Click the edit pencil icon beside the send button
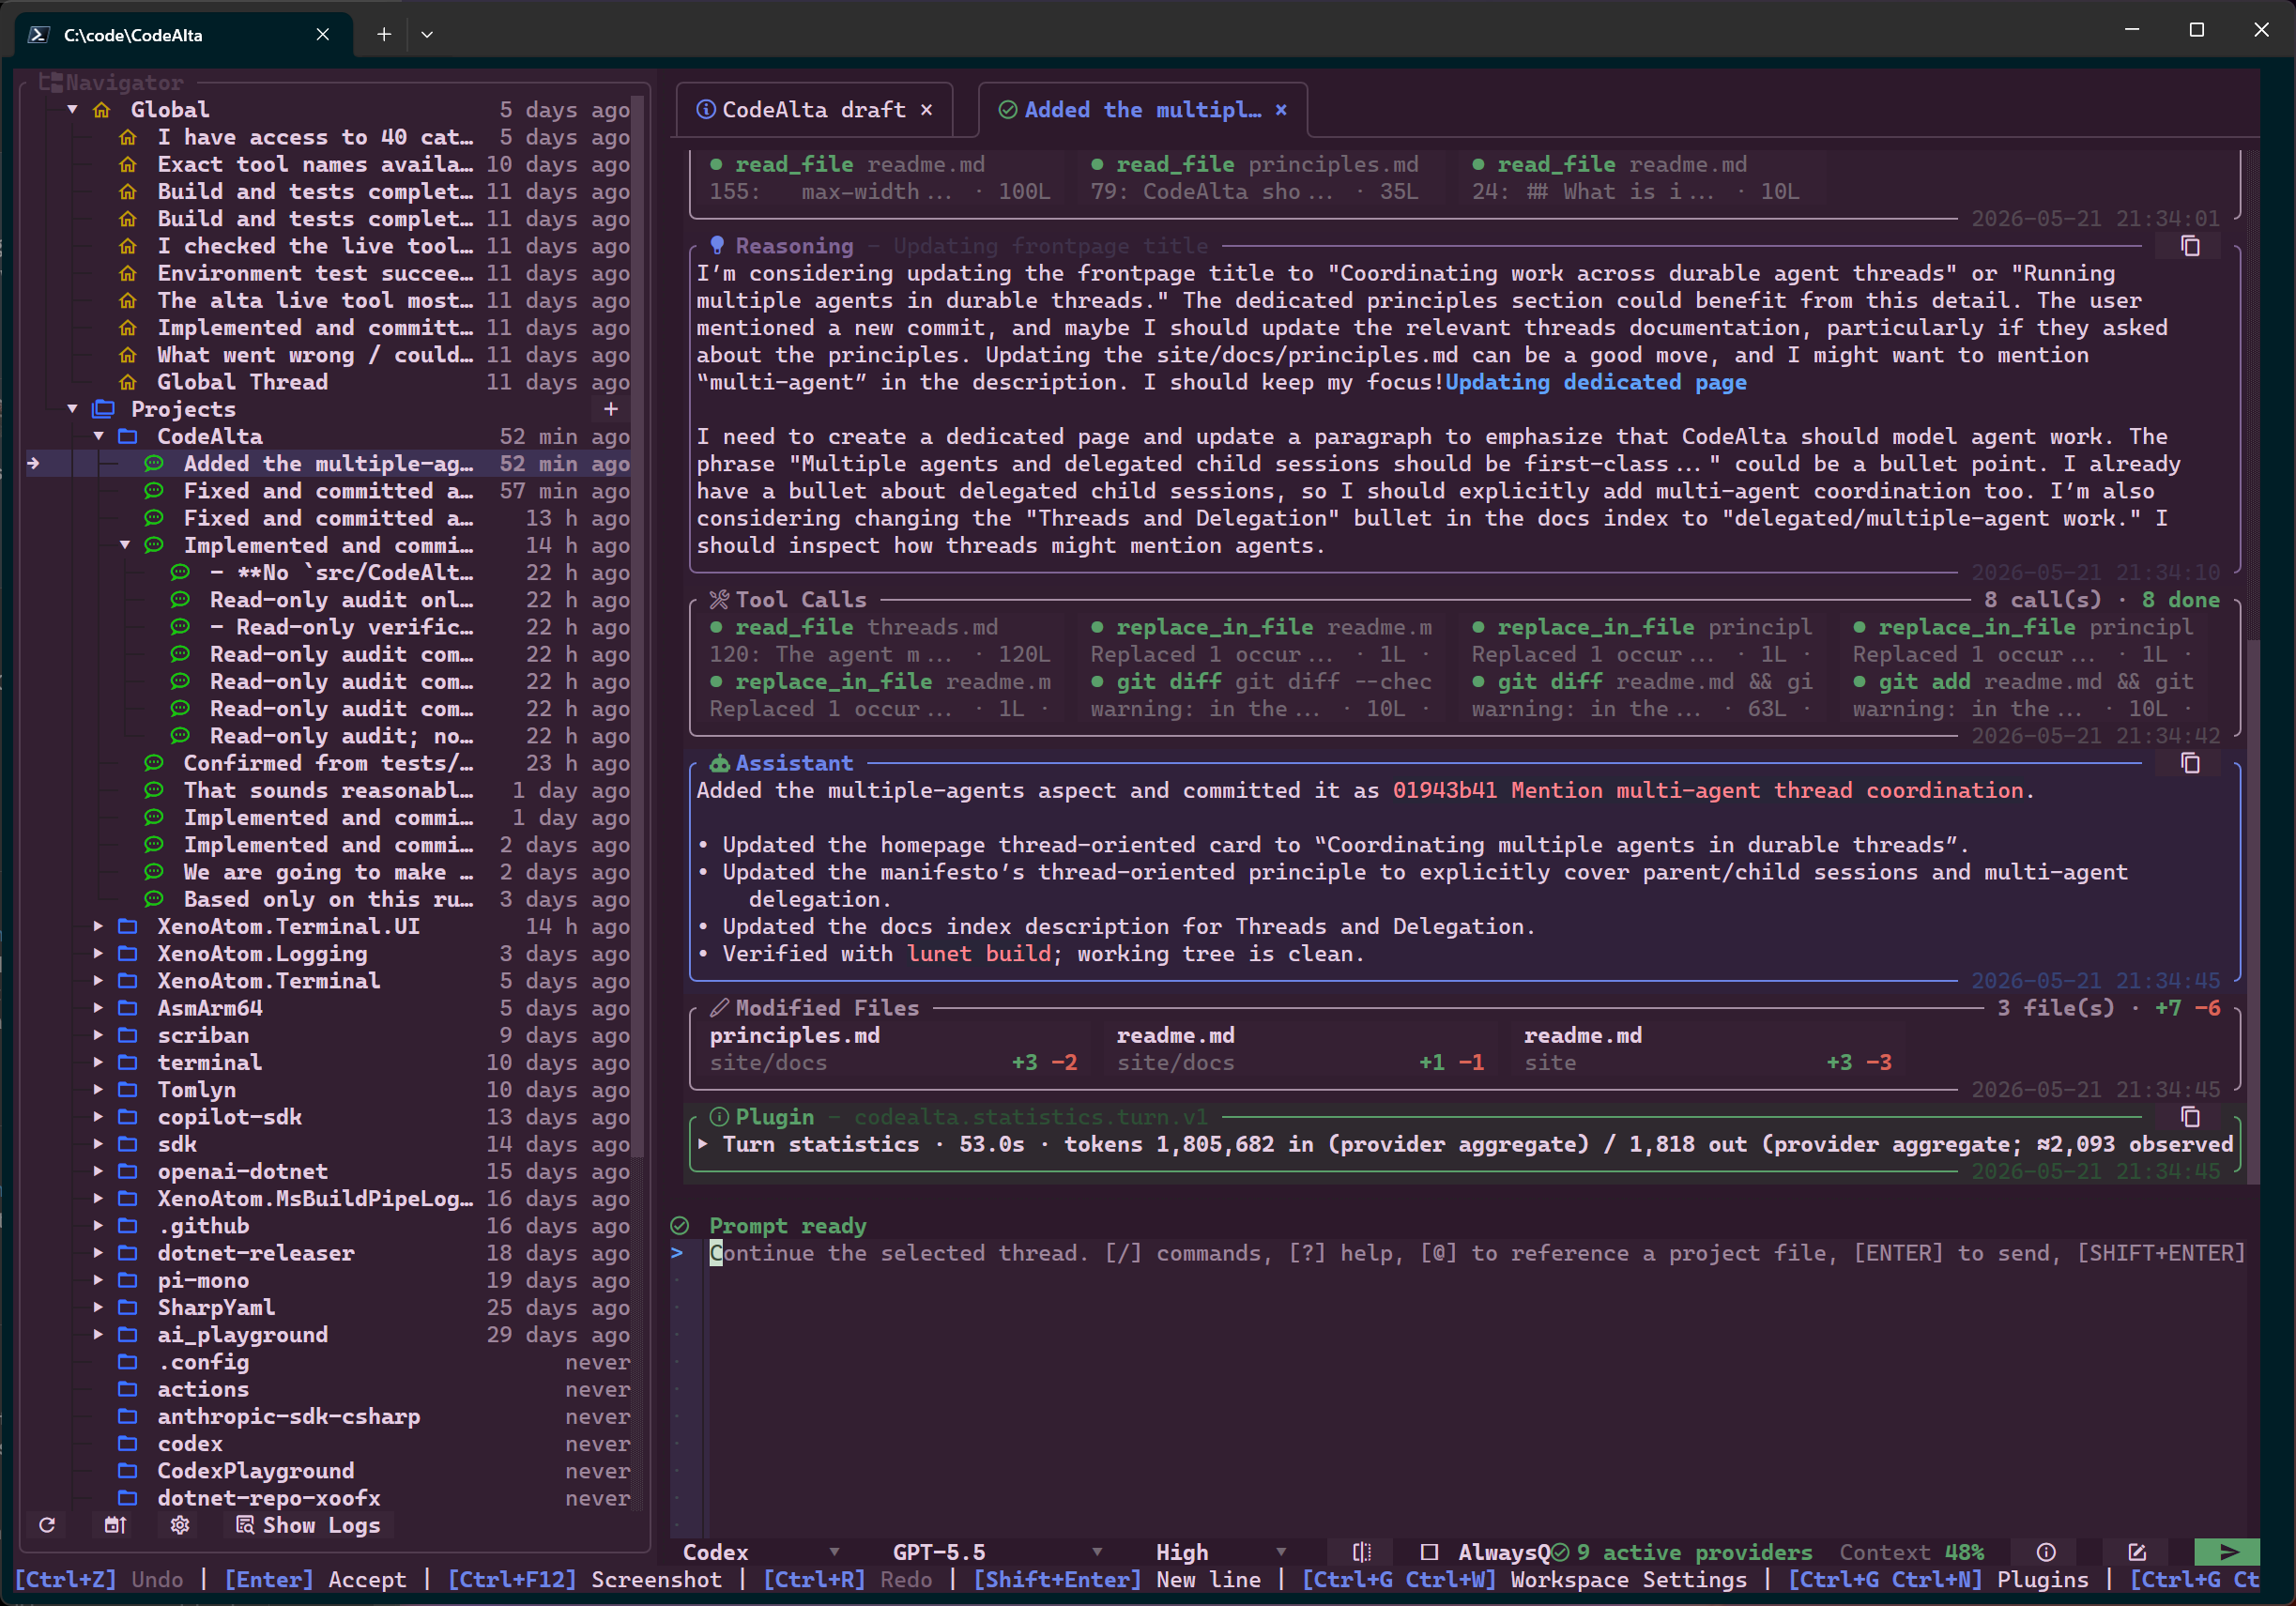2296x1606 pixels. pyautogui.click(x=2137, y=1552)
